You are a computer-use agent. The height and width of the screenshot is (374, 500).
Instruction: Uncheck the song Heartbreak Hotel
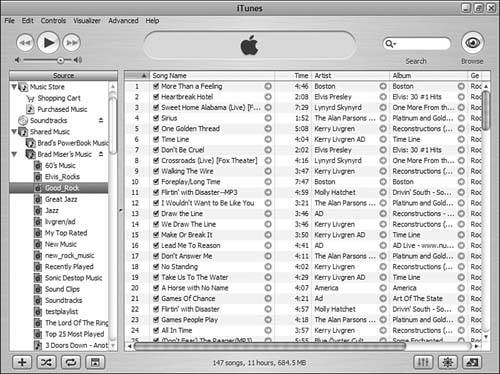click(156, 97)
